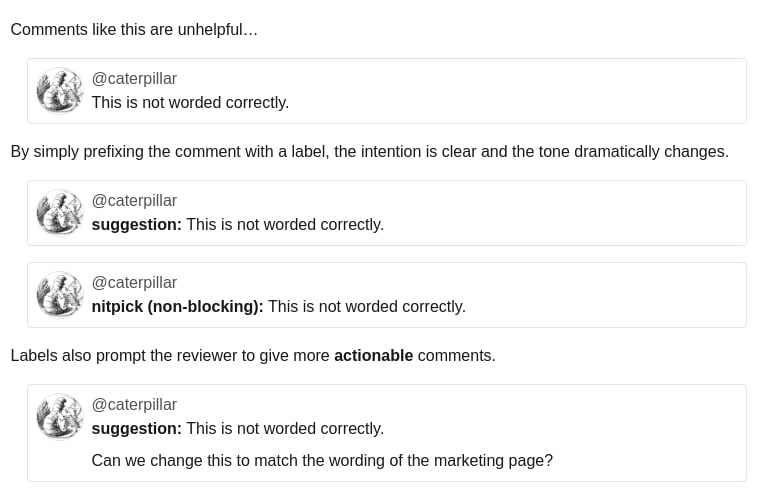Viewport: 758px width, 495px height.
Task: Click the caterpillar avatar on the unlabeled comment
Action: click(x=60, y=90)
